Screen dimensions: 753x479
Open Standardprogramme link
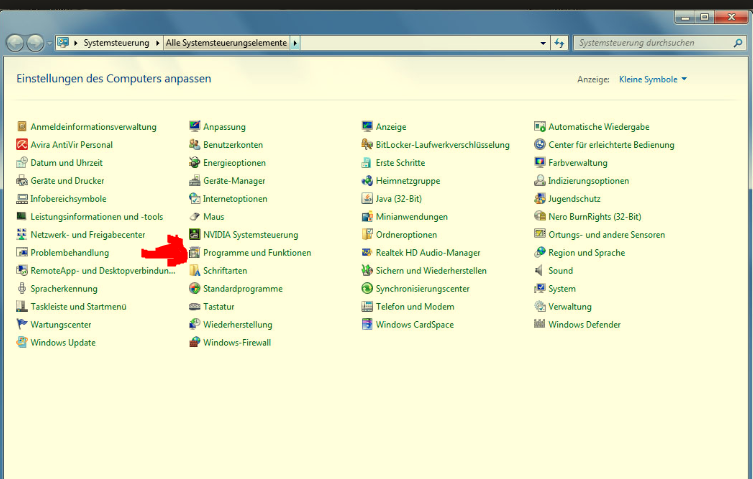(x=243, y=288)
